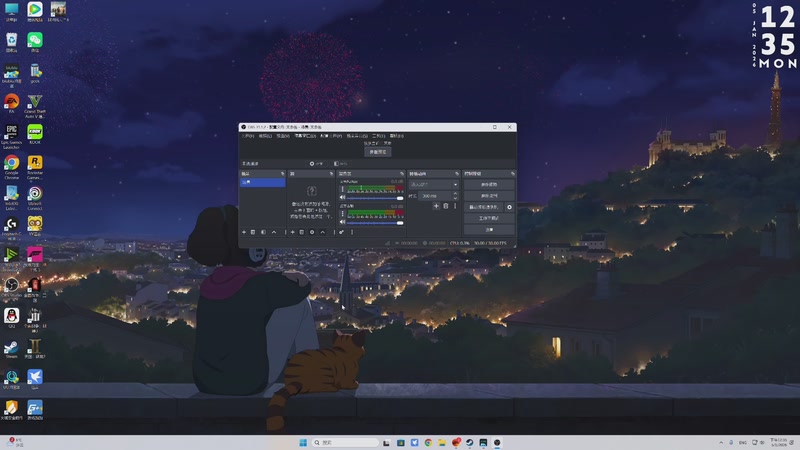Screen dimensions: 800x450
Task: Select the QQ penguin desktop icon
Action: point(11,318)
